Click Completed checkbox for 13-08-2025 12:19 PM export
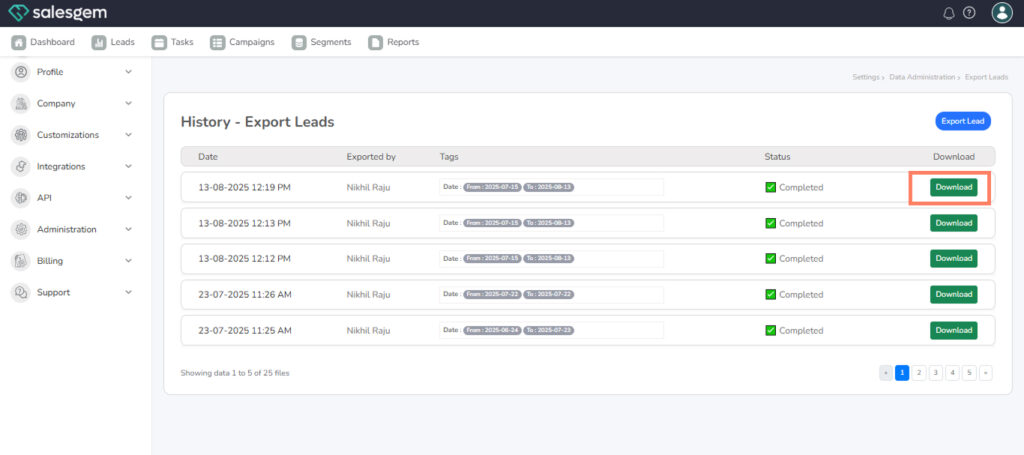Viewport: 1024px width, 455px height. (770, 187)
